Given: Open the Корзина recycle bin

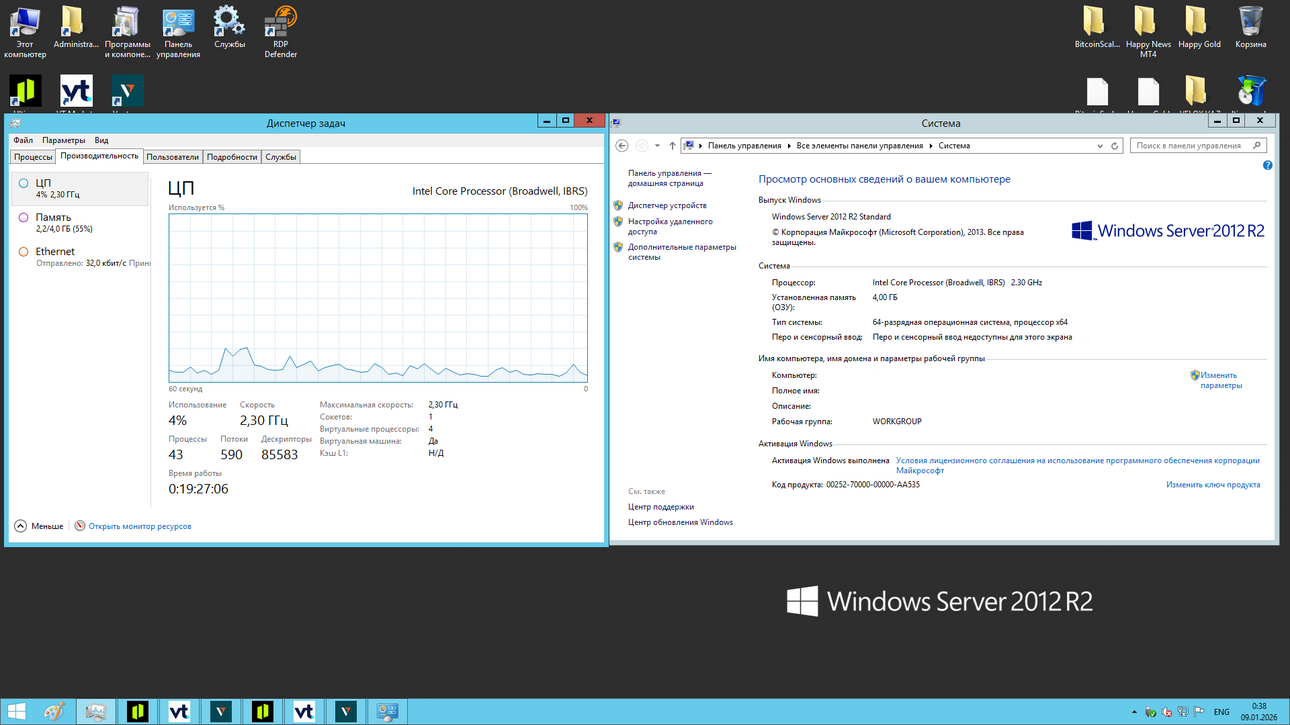Looking at the screenshot, I should [1250, 28].
